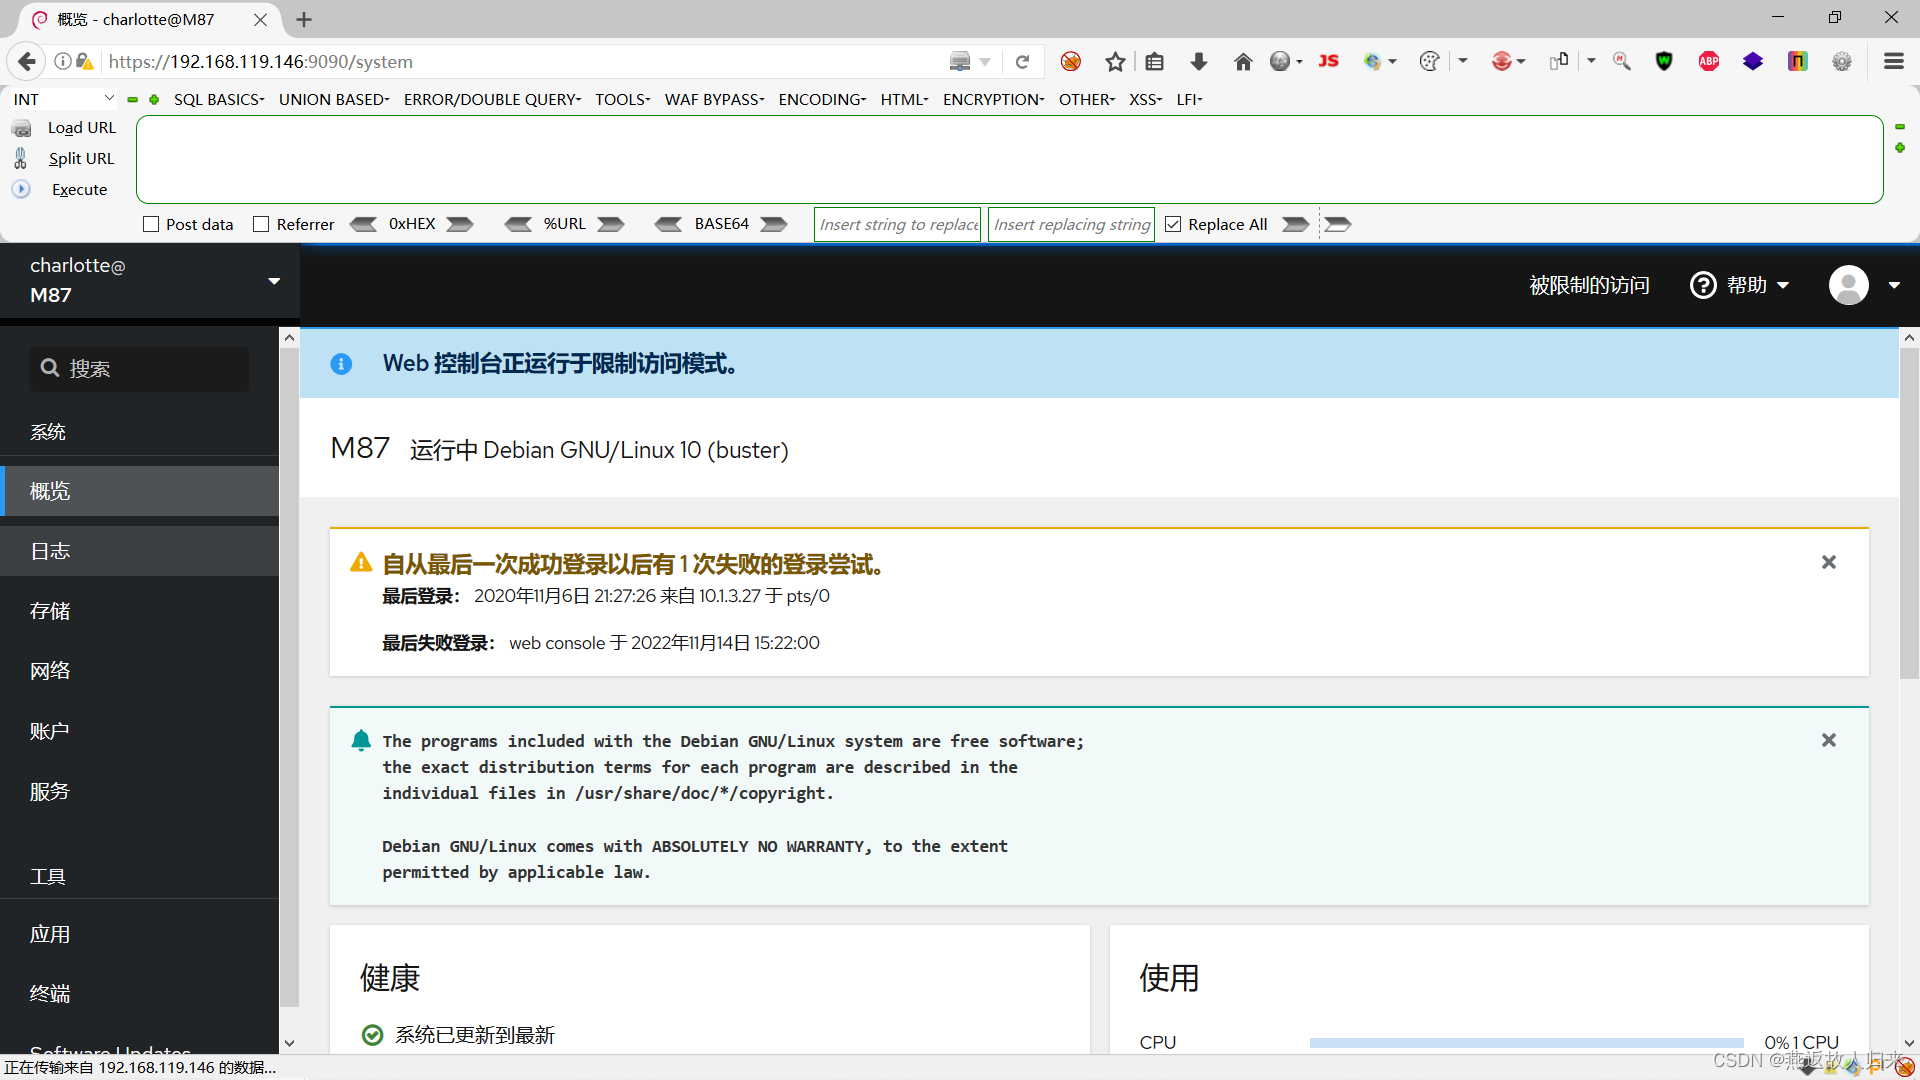1920x1080 pixels.
Task: Click the Execute label
Action: point(79,189)
